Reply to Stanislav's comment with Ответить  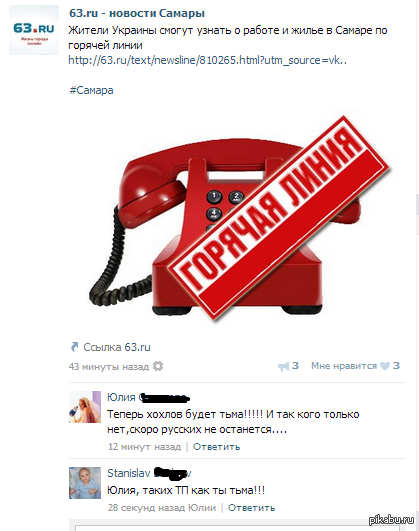(x=251, y=508)
